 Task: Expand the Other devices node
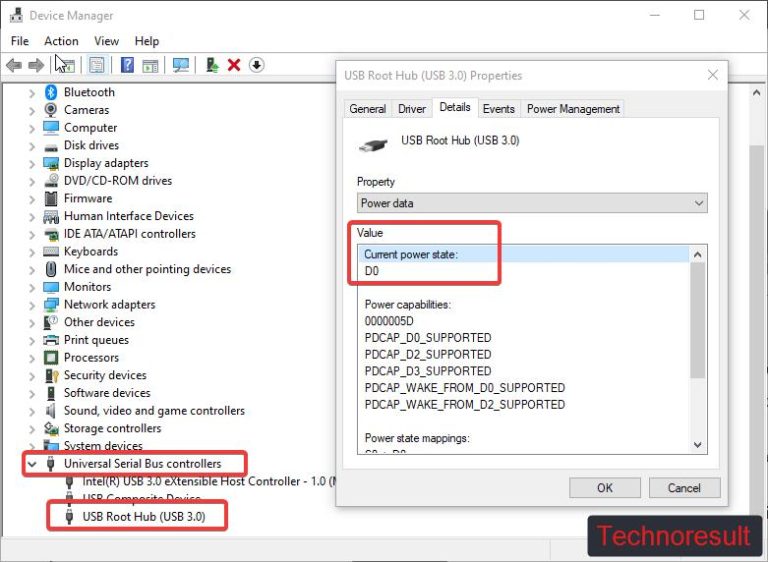tap(32, 322)
